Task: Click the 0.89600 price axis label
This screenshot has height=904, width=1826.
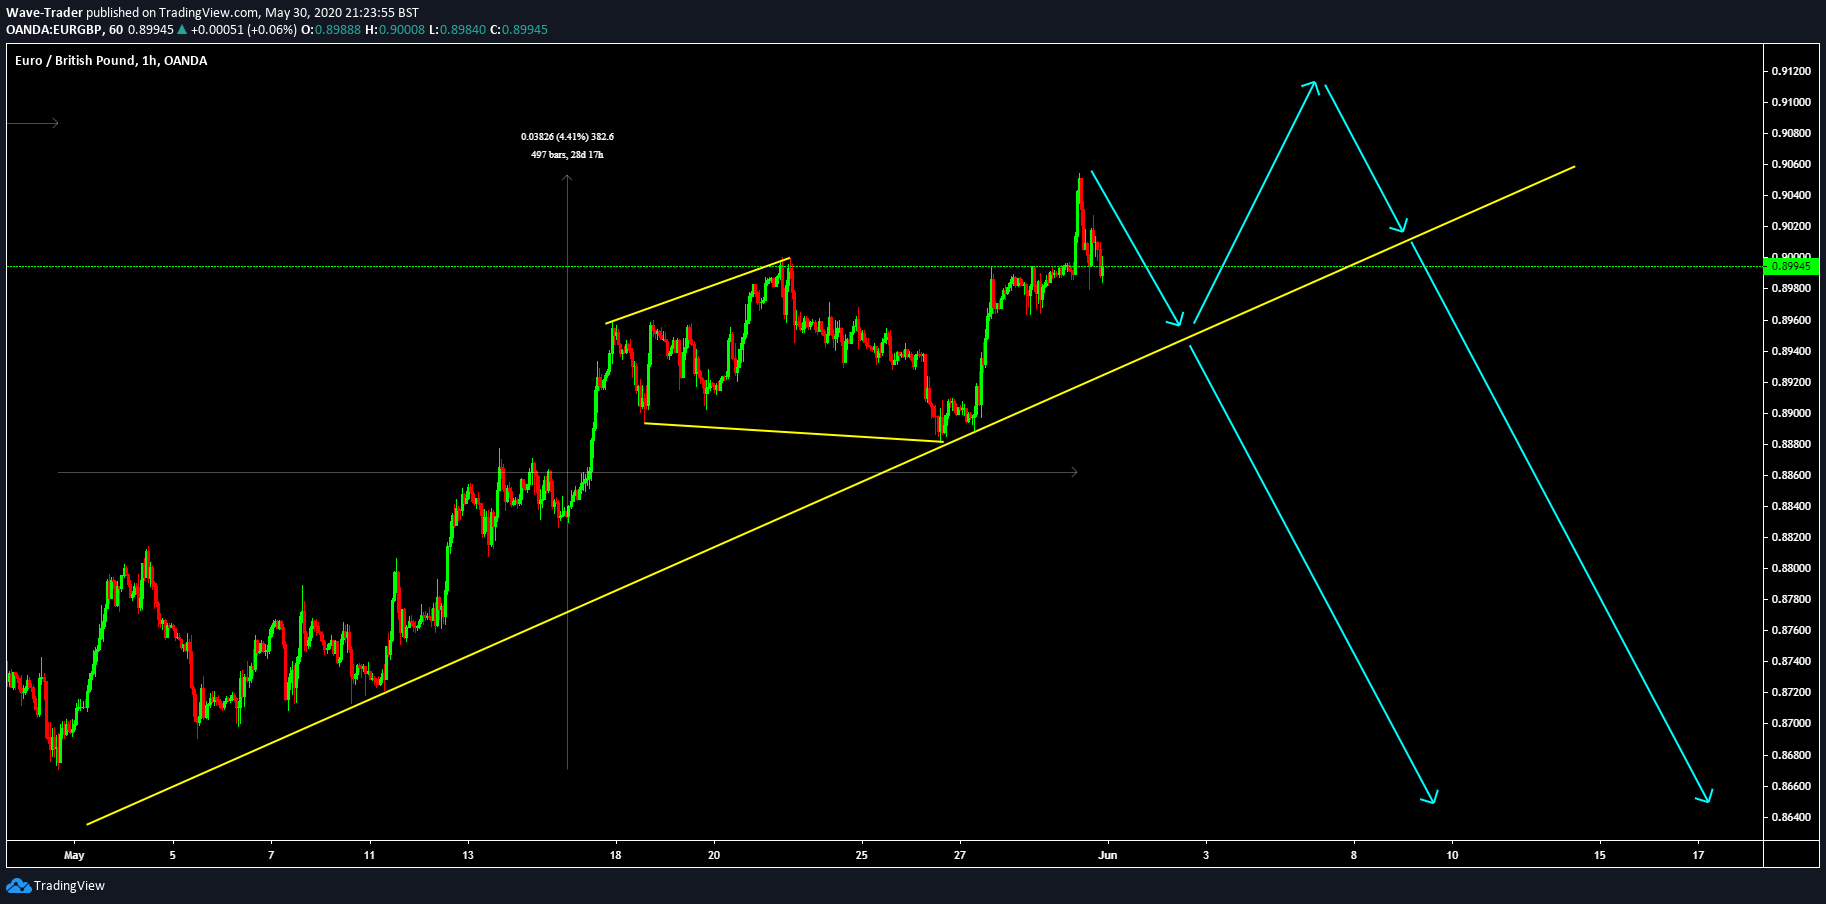Action: click(x=1790, y=320)
